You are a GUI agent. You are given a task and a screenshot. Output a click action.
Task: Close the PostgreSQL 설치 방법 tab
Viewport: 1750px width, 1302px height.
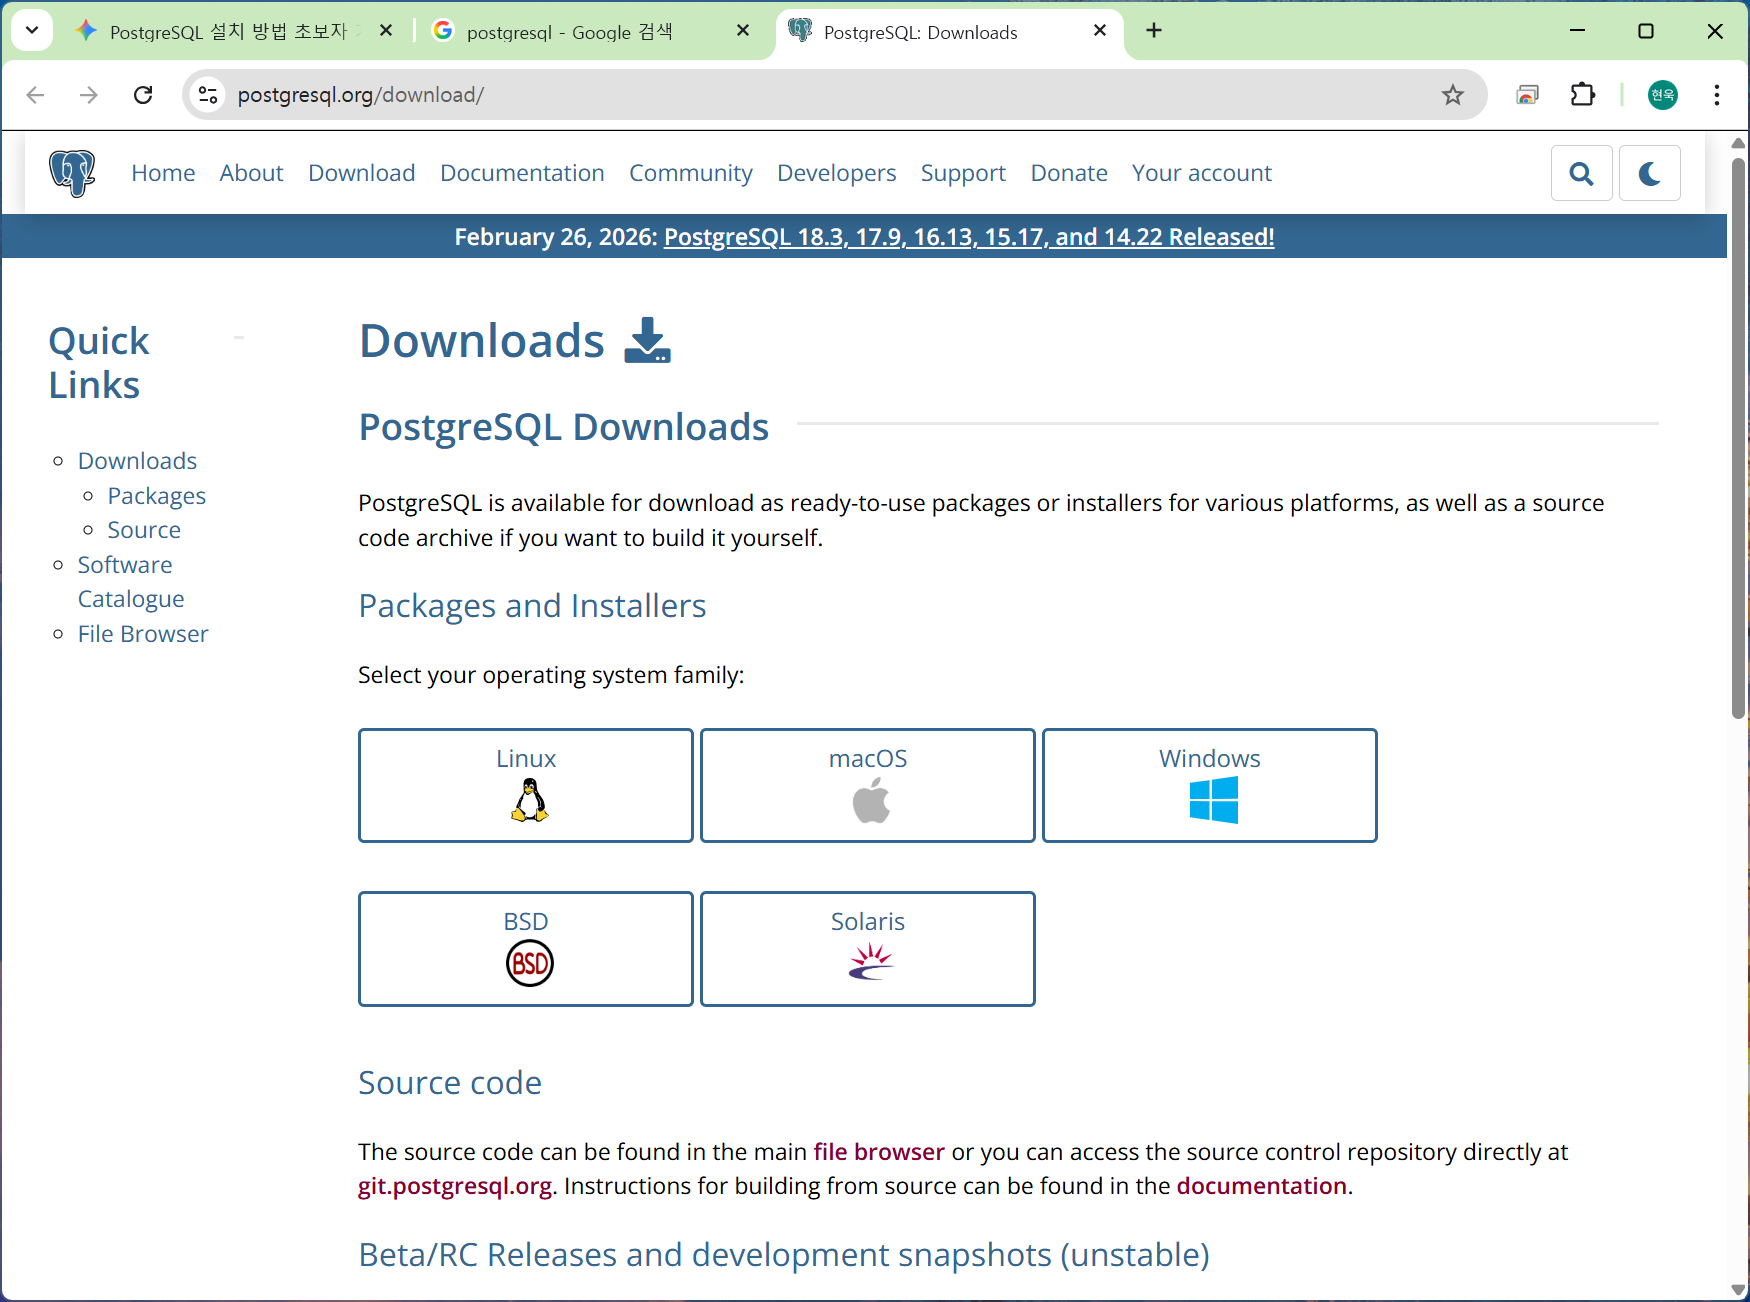point(386,31)
